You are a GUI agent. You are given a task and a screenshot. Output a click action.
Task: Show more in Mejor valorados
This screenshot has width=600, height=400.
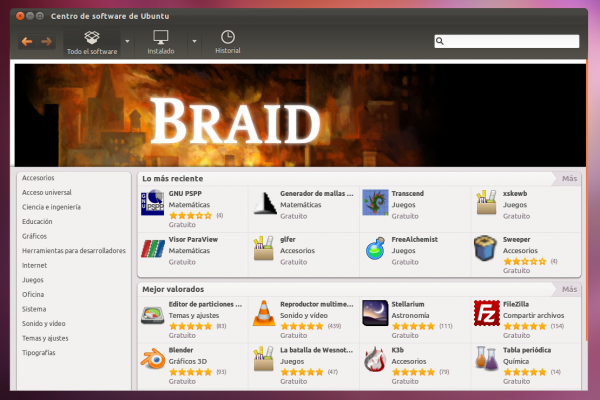(x=569, y=289)
